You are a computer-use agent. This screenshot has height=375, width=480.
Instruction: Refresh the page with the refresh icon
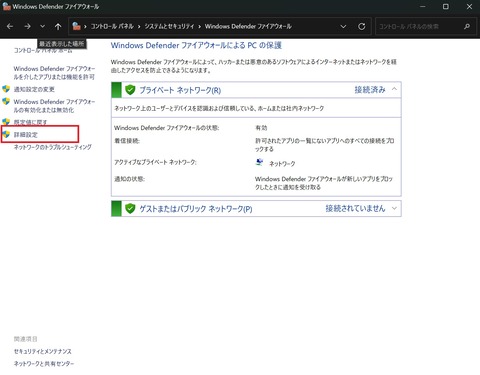(x=362, y=26)
